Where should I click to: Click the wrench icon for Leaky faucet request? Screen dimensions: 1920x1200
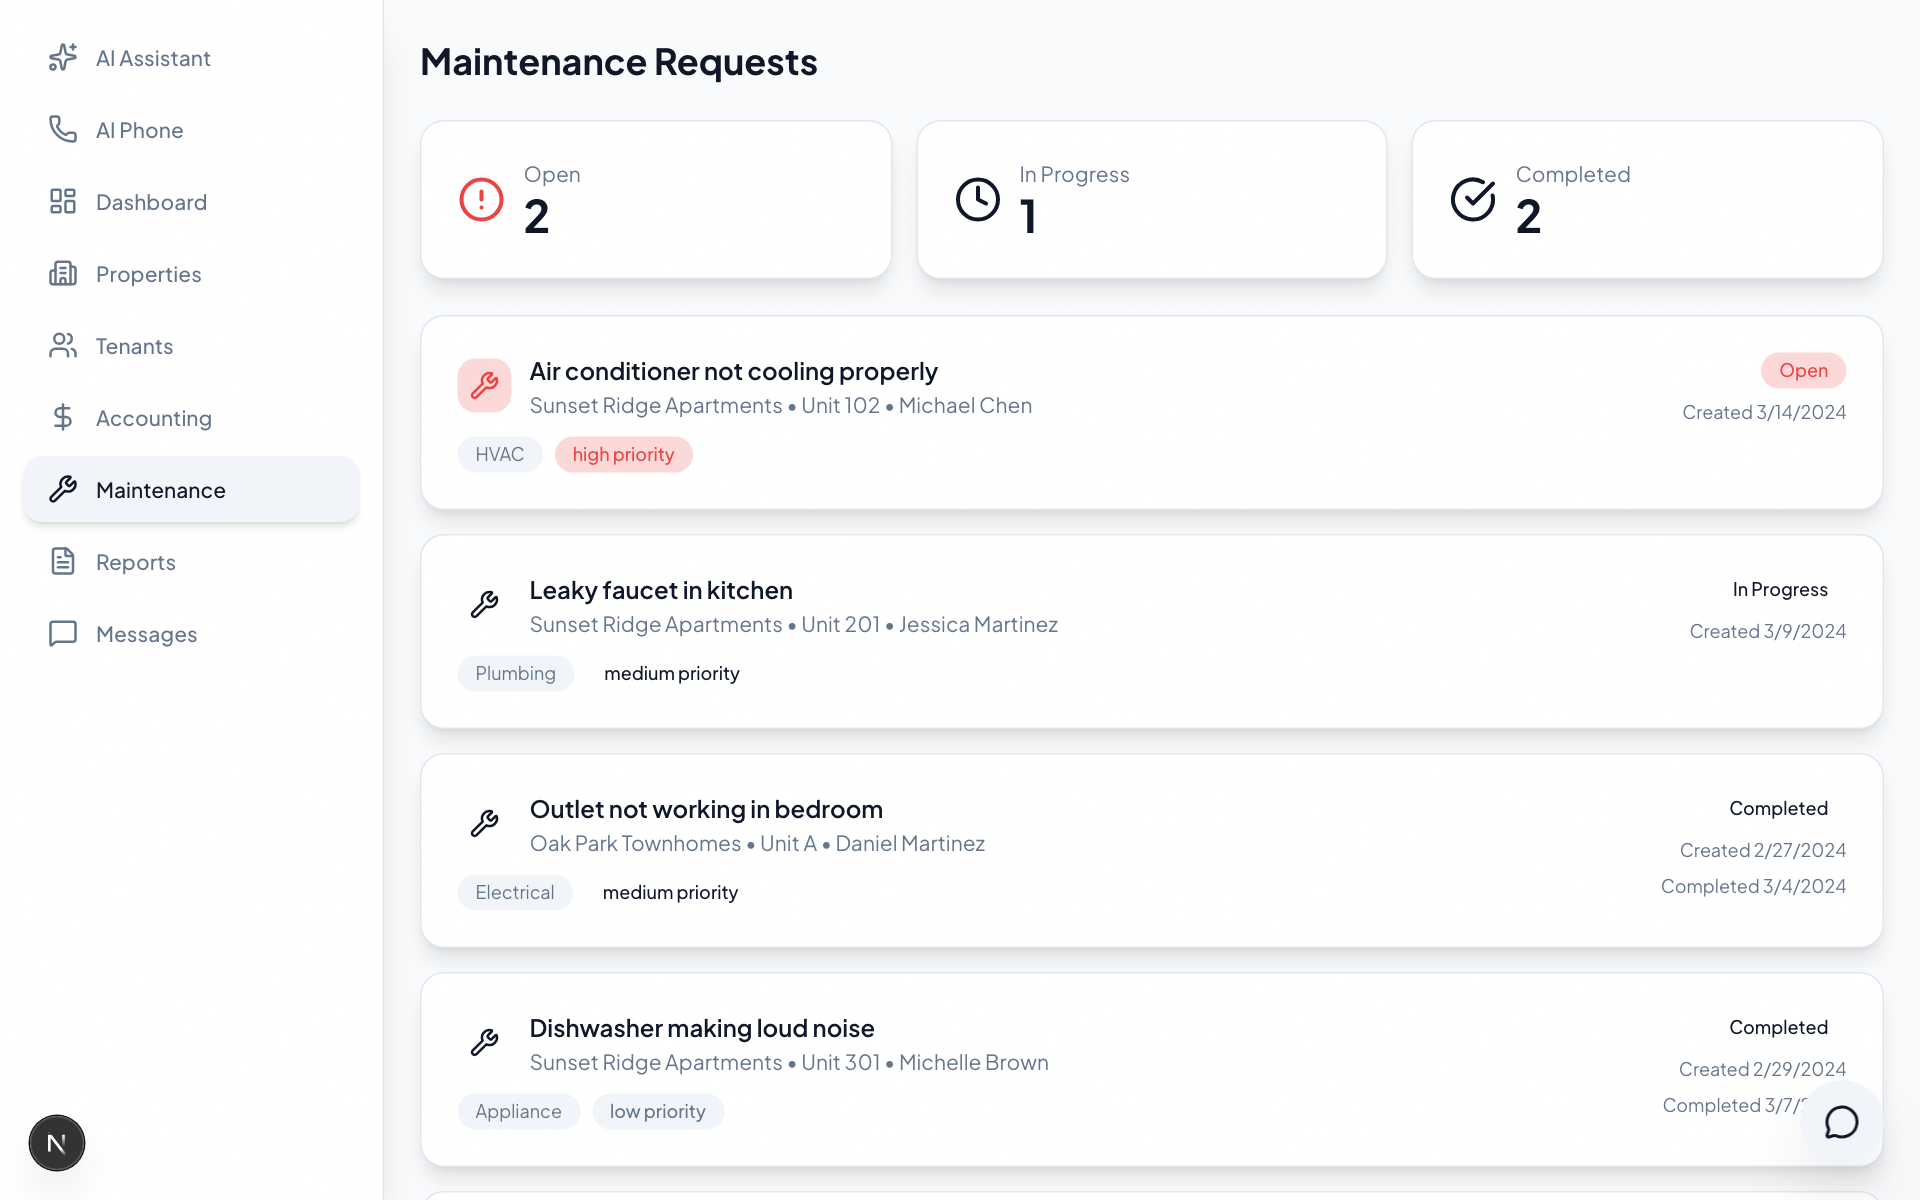pyautogui.click(x=485, y=605)
